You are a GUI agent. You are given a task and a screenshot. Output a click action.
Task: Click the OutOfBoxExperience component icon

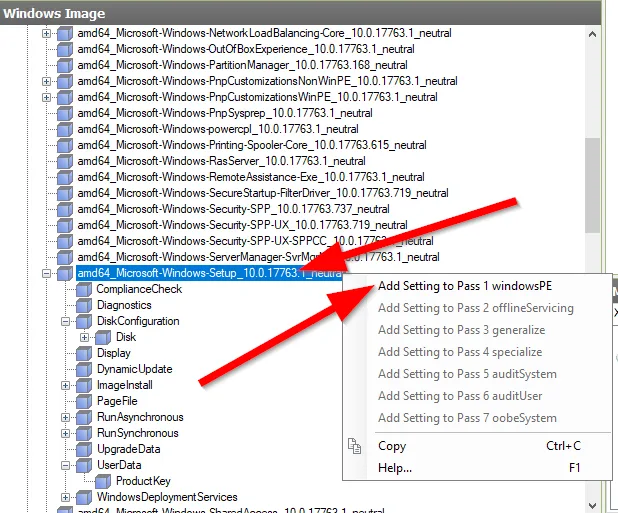[x=65, y=49]
